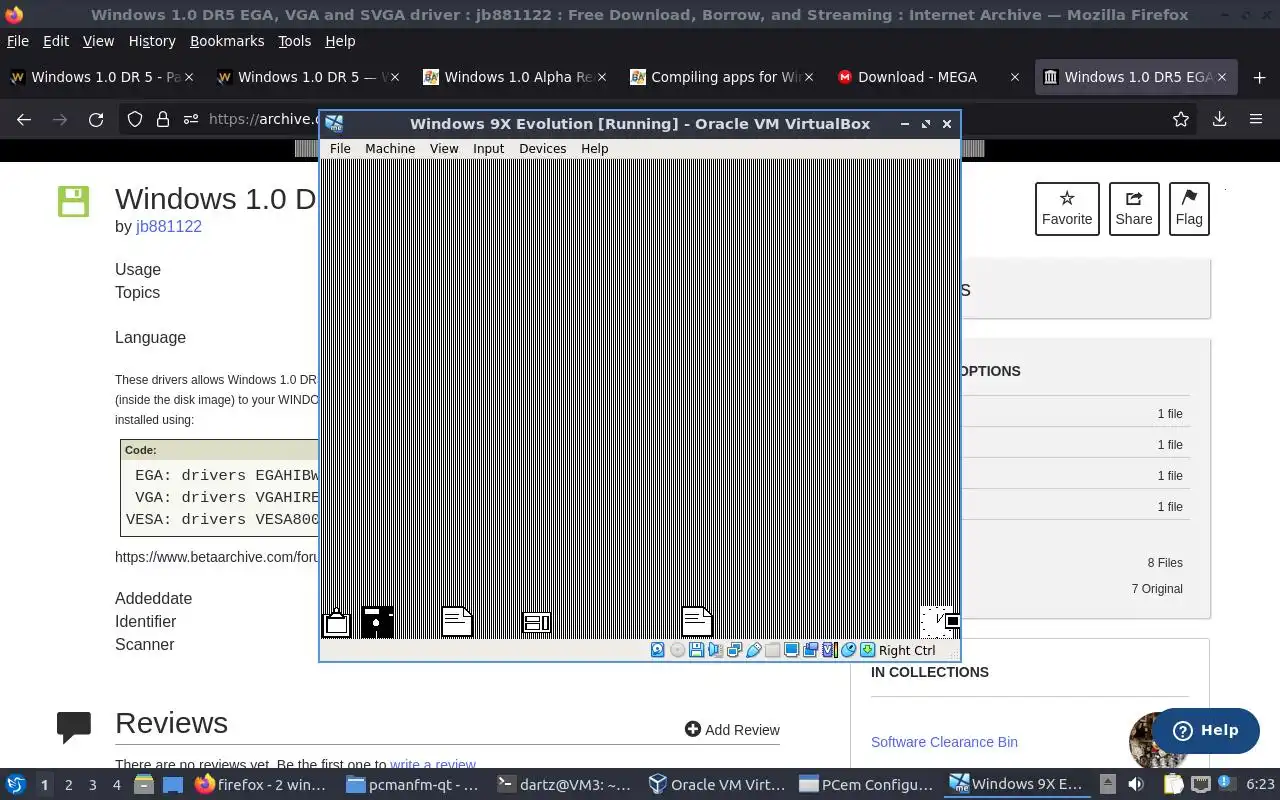Click the tracking protection shield icon

tap(135, 119)
